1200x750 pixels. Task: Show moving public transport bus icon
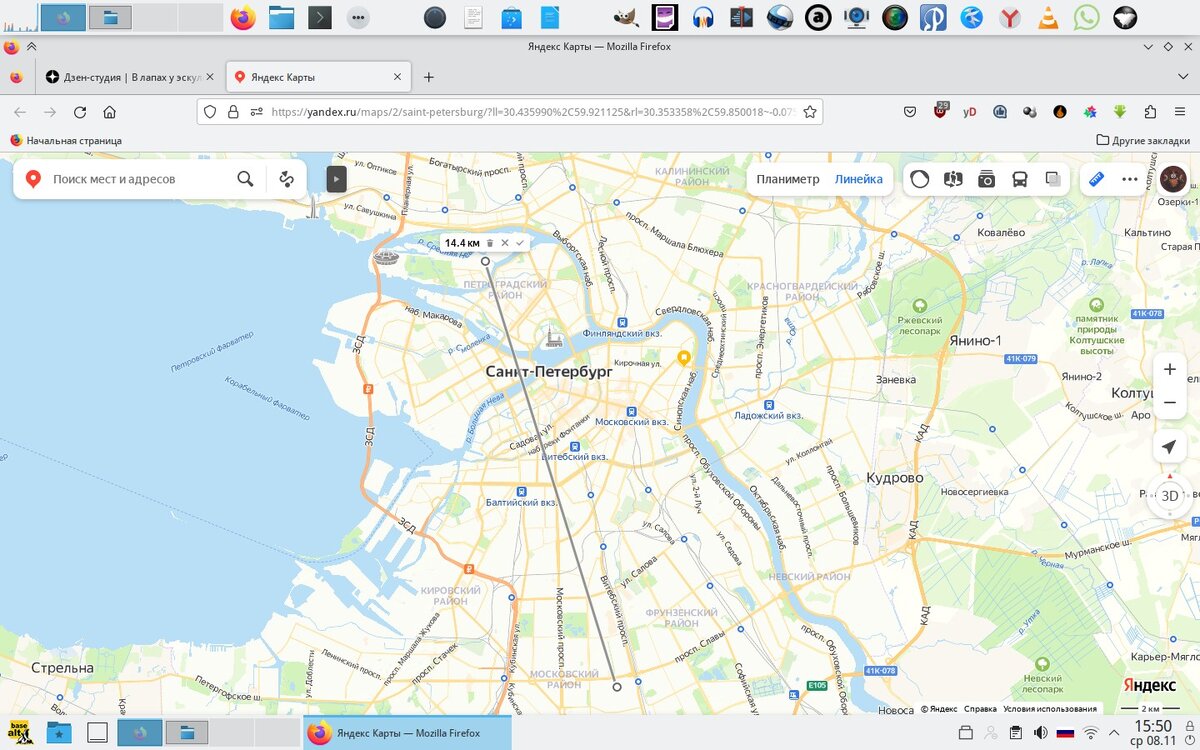click(1020, 179)
